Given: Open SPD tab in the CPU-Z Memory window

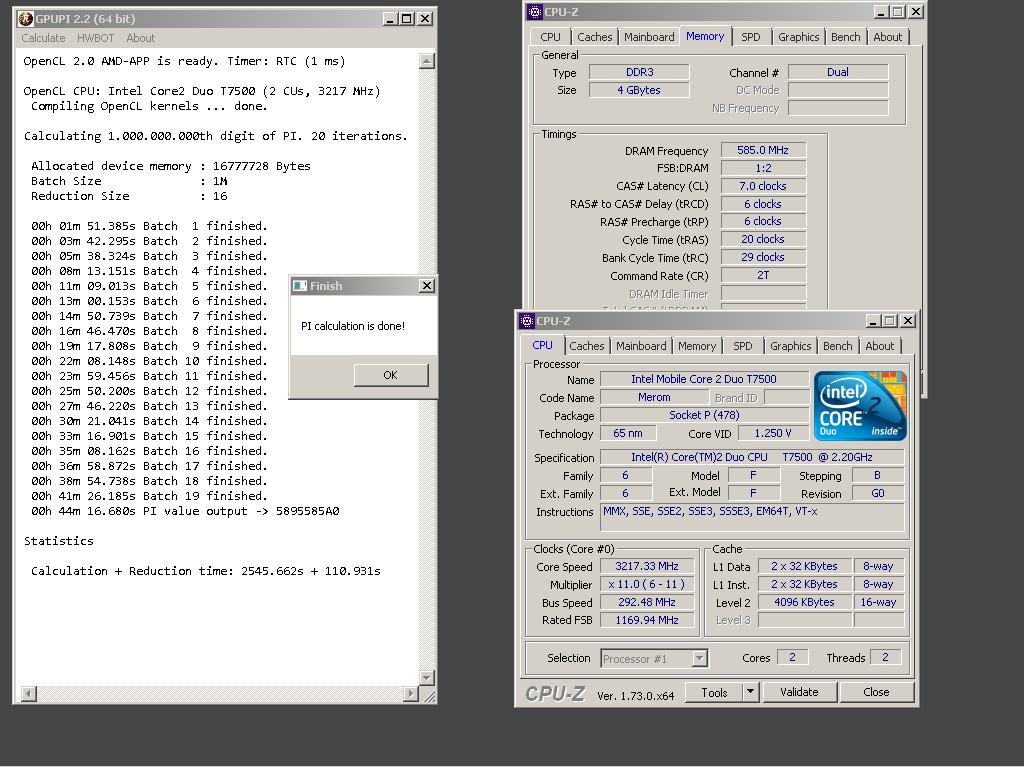Looking at the screenshot, I should tap(750, 37).
